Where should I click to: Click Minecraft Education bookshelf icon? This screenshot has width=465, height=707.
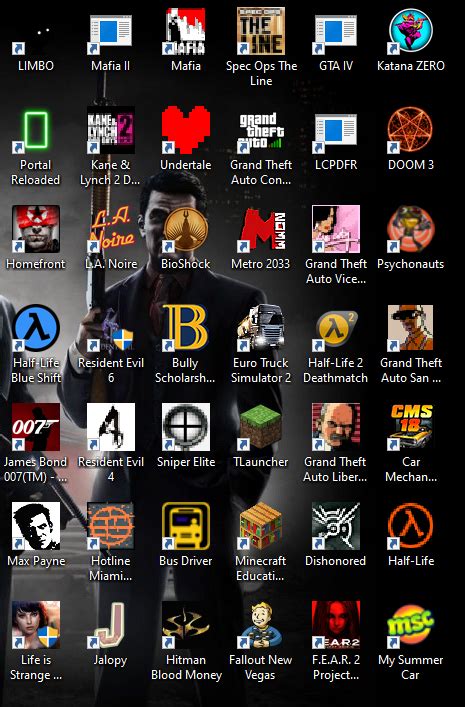point(261,526)
